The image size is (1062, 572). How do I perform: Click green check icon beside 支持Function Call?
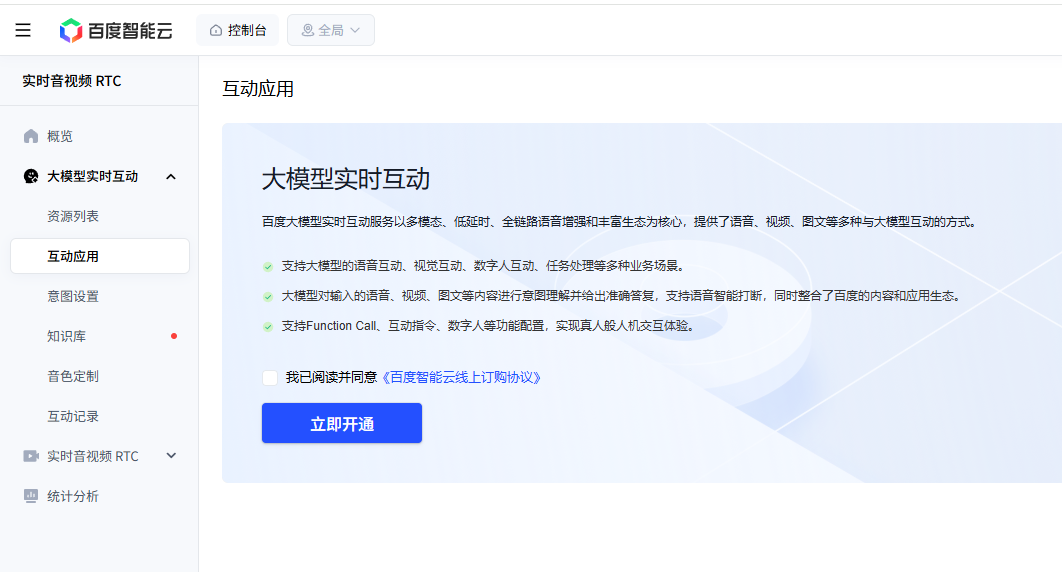click(268, 326)
